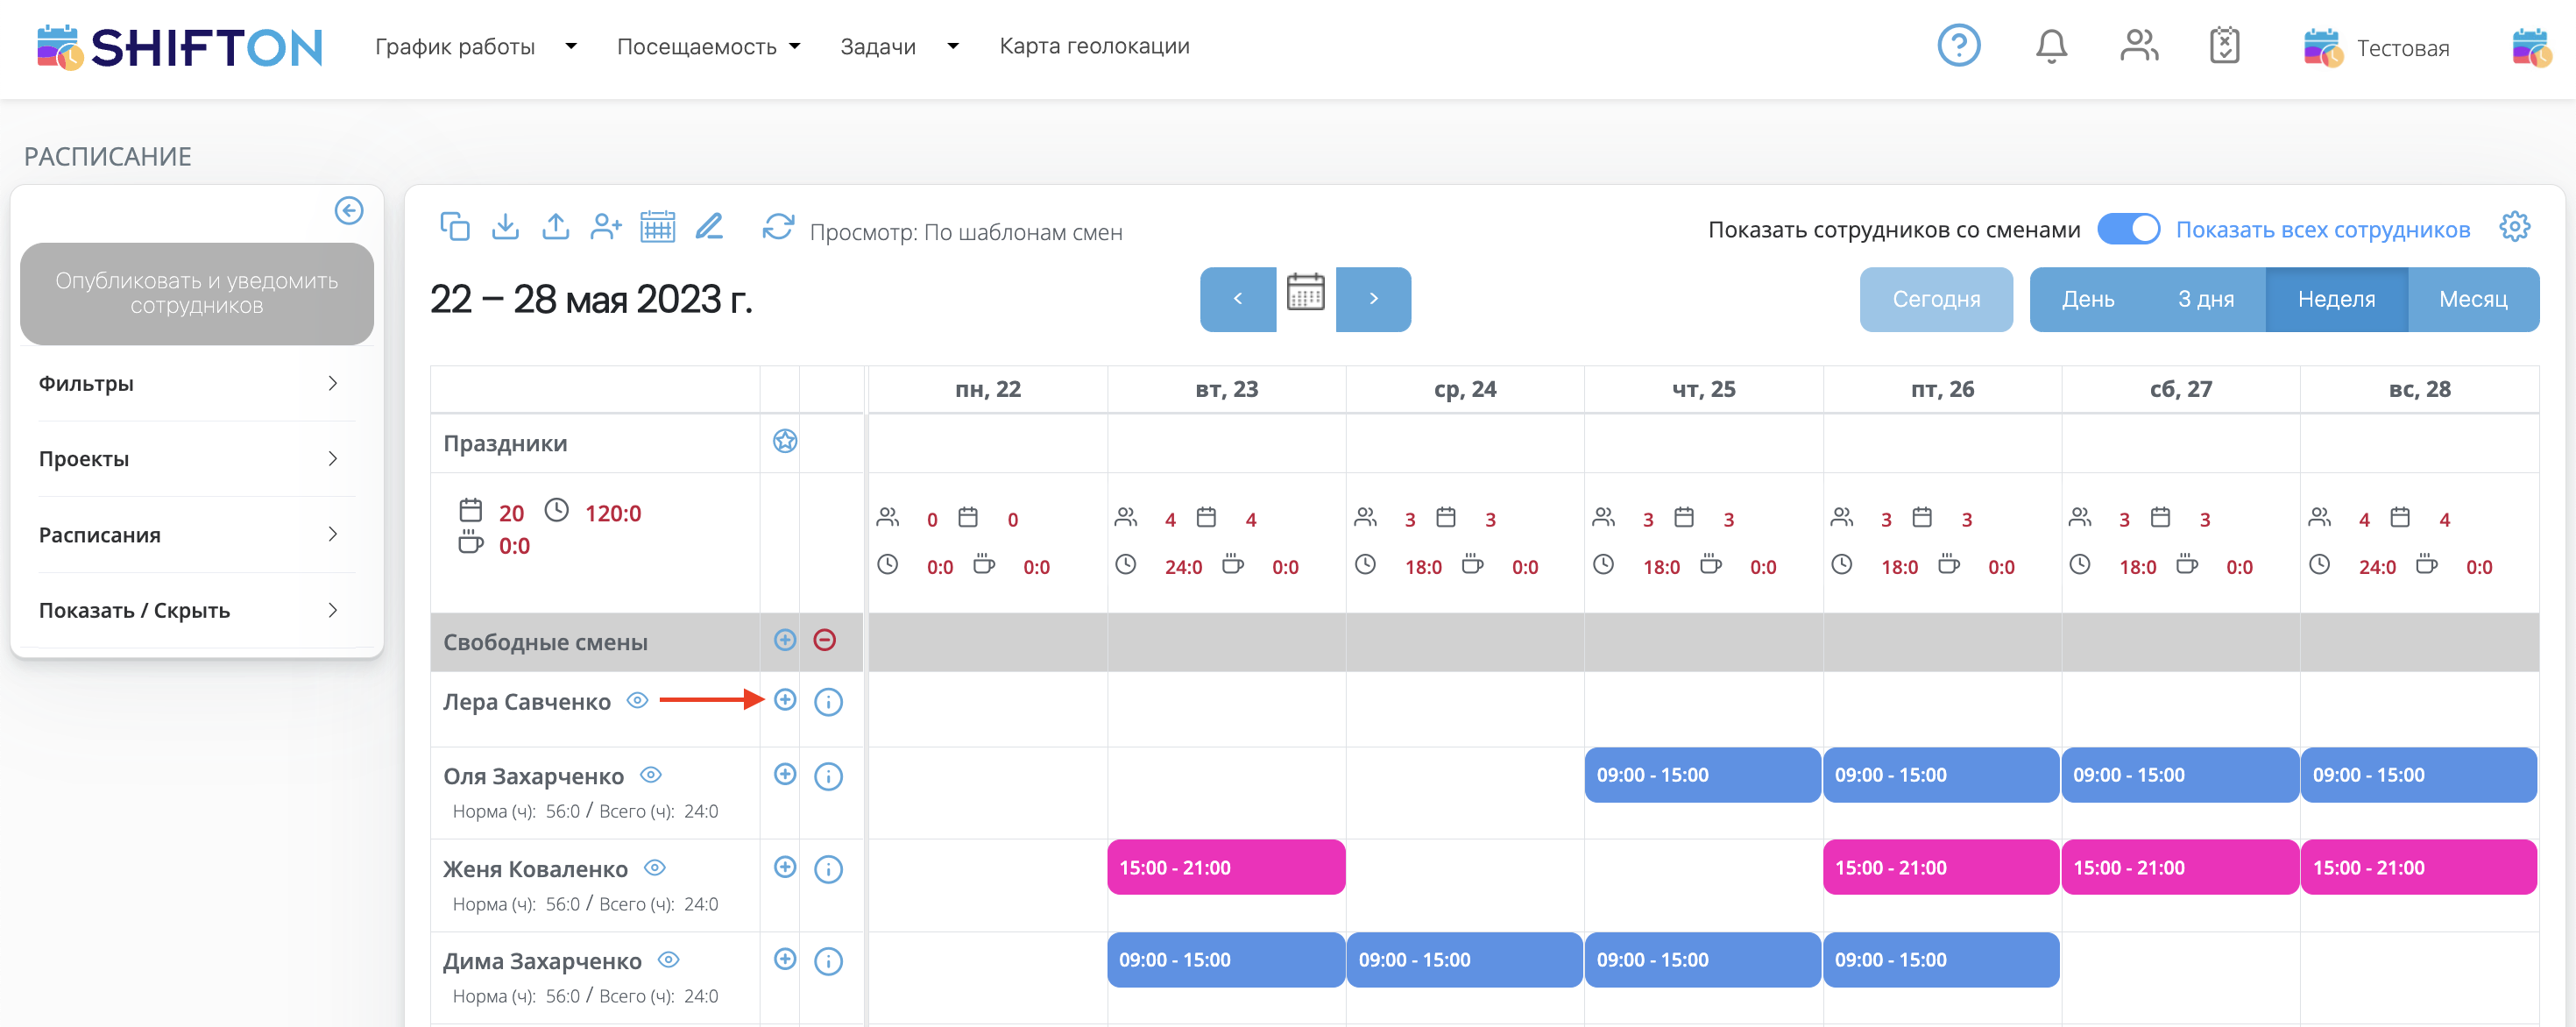Open Женя Коваленко's 15:00 - 21:00 shift on вт, 23
The image size is (2576, 1027).
pyautogui.click(x=1226, y=867)
